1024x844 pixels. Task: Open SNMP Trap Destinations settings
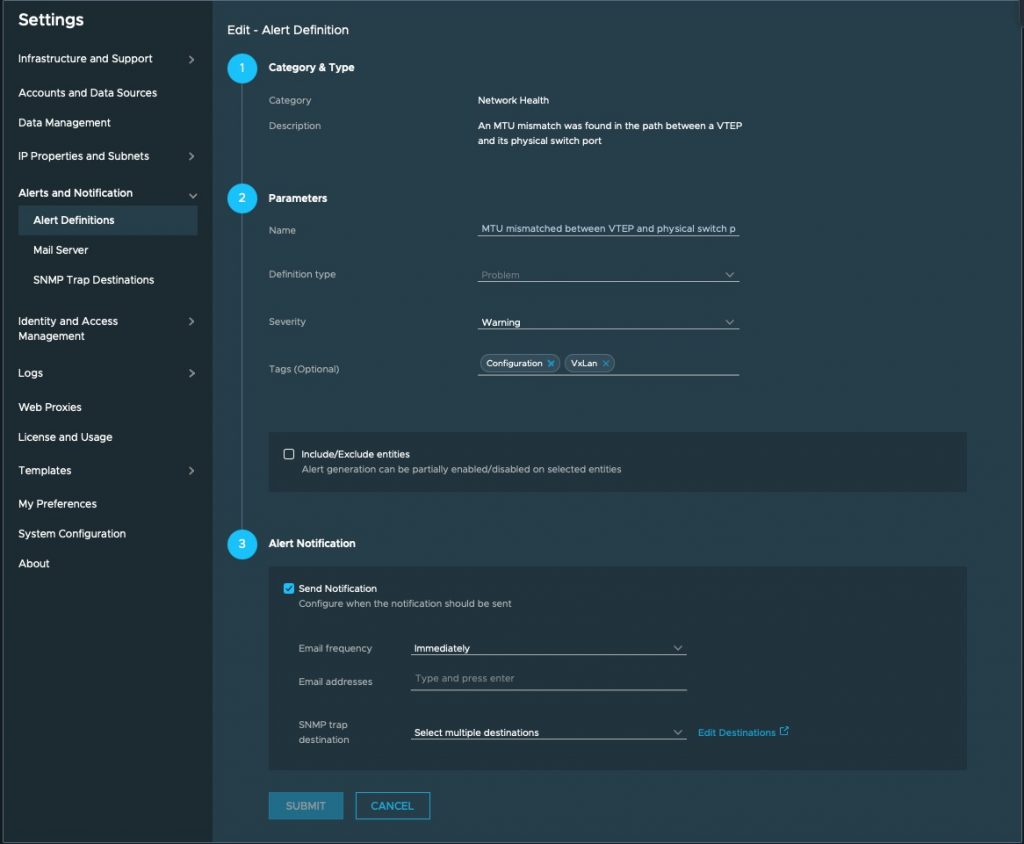pos(93,280)
